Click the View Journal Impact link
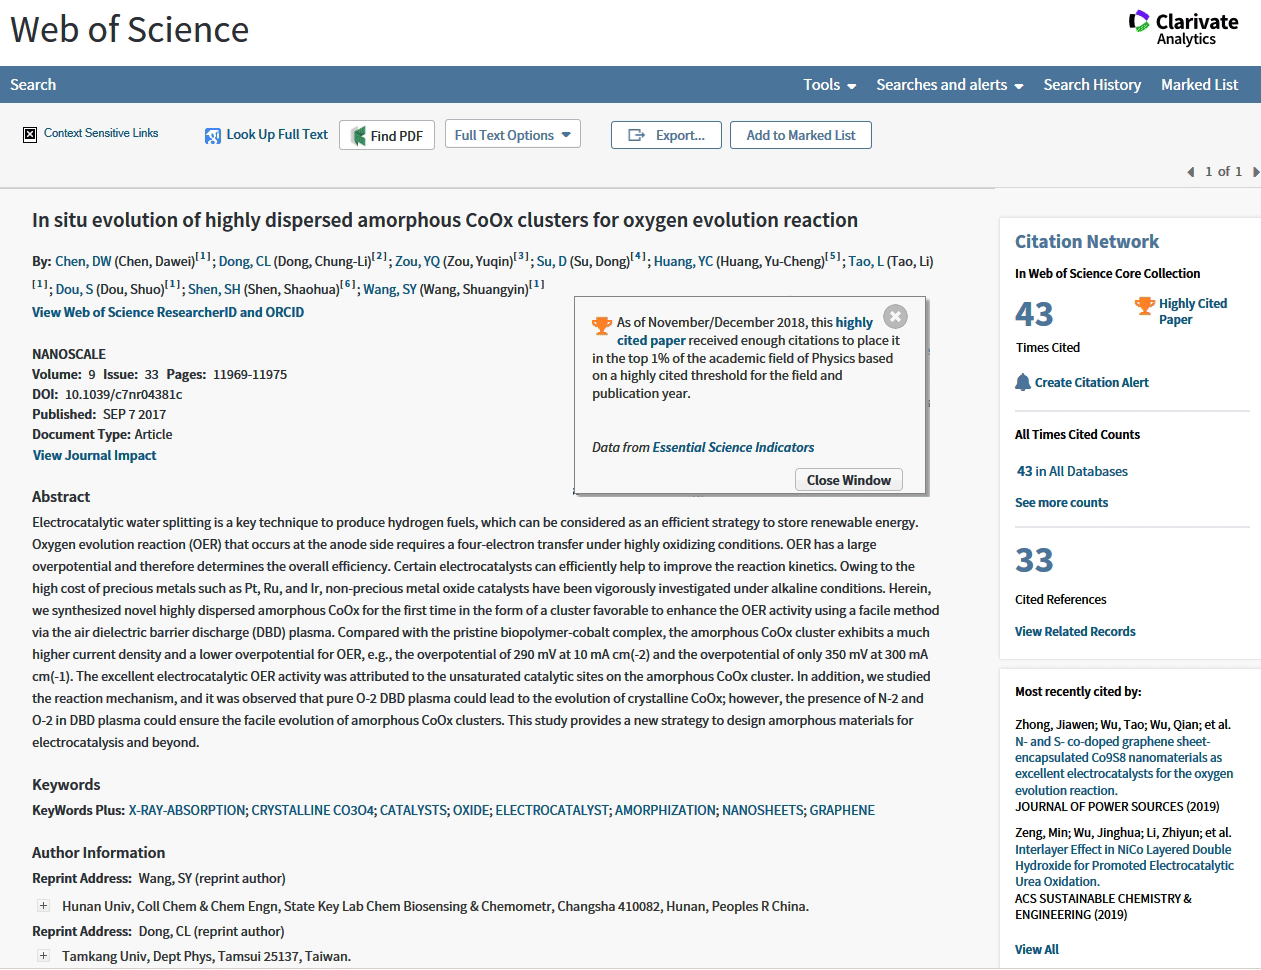Viewport: 1261px width, 970px height. click(x=94, y=455)
